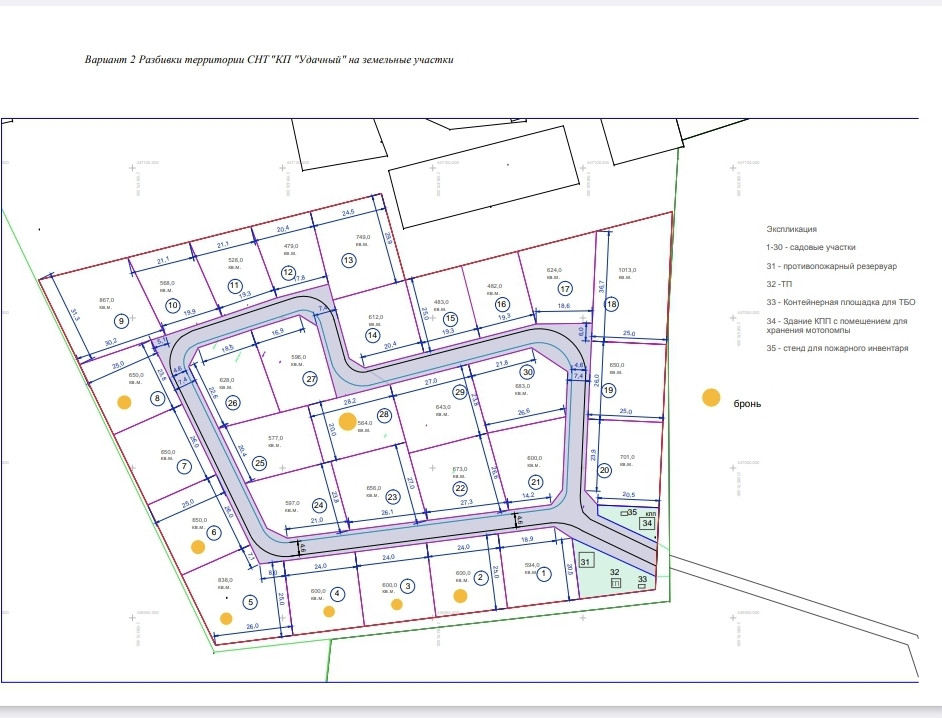Viewport: 942px width, 718px height.
Task: Click the orange reservation dot in plot 8
Action: coord(124,402)
